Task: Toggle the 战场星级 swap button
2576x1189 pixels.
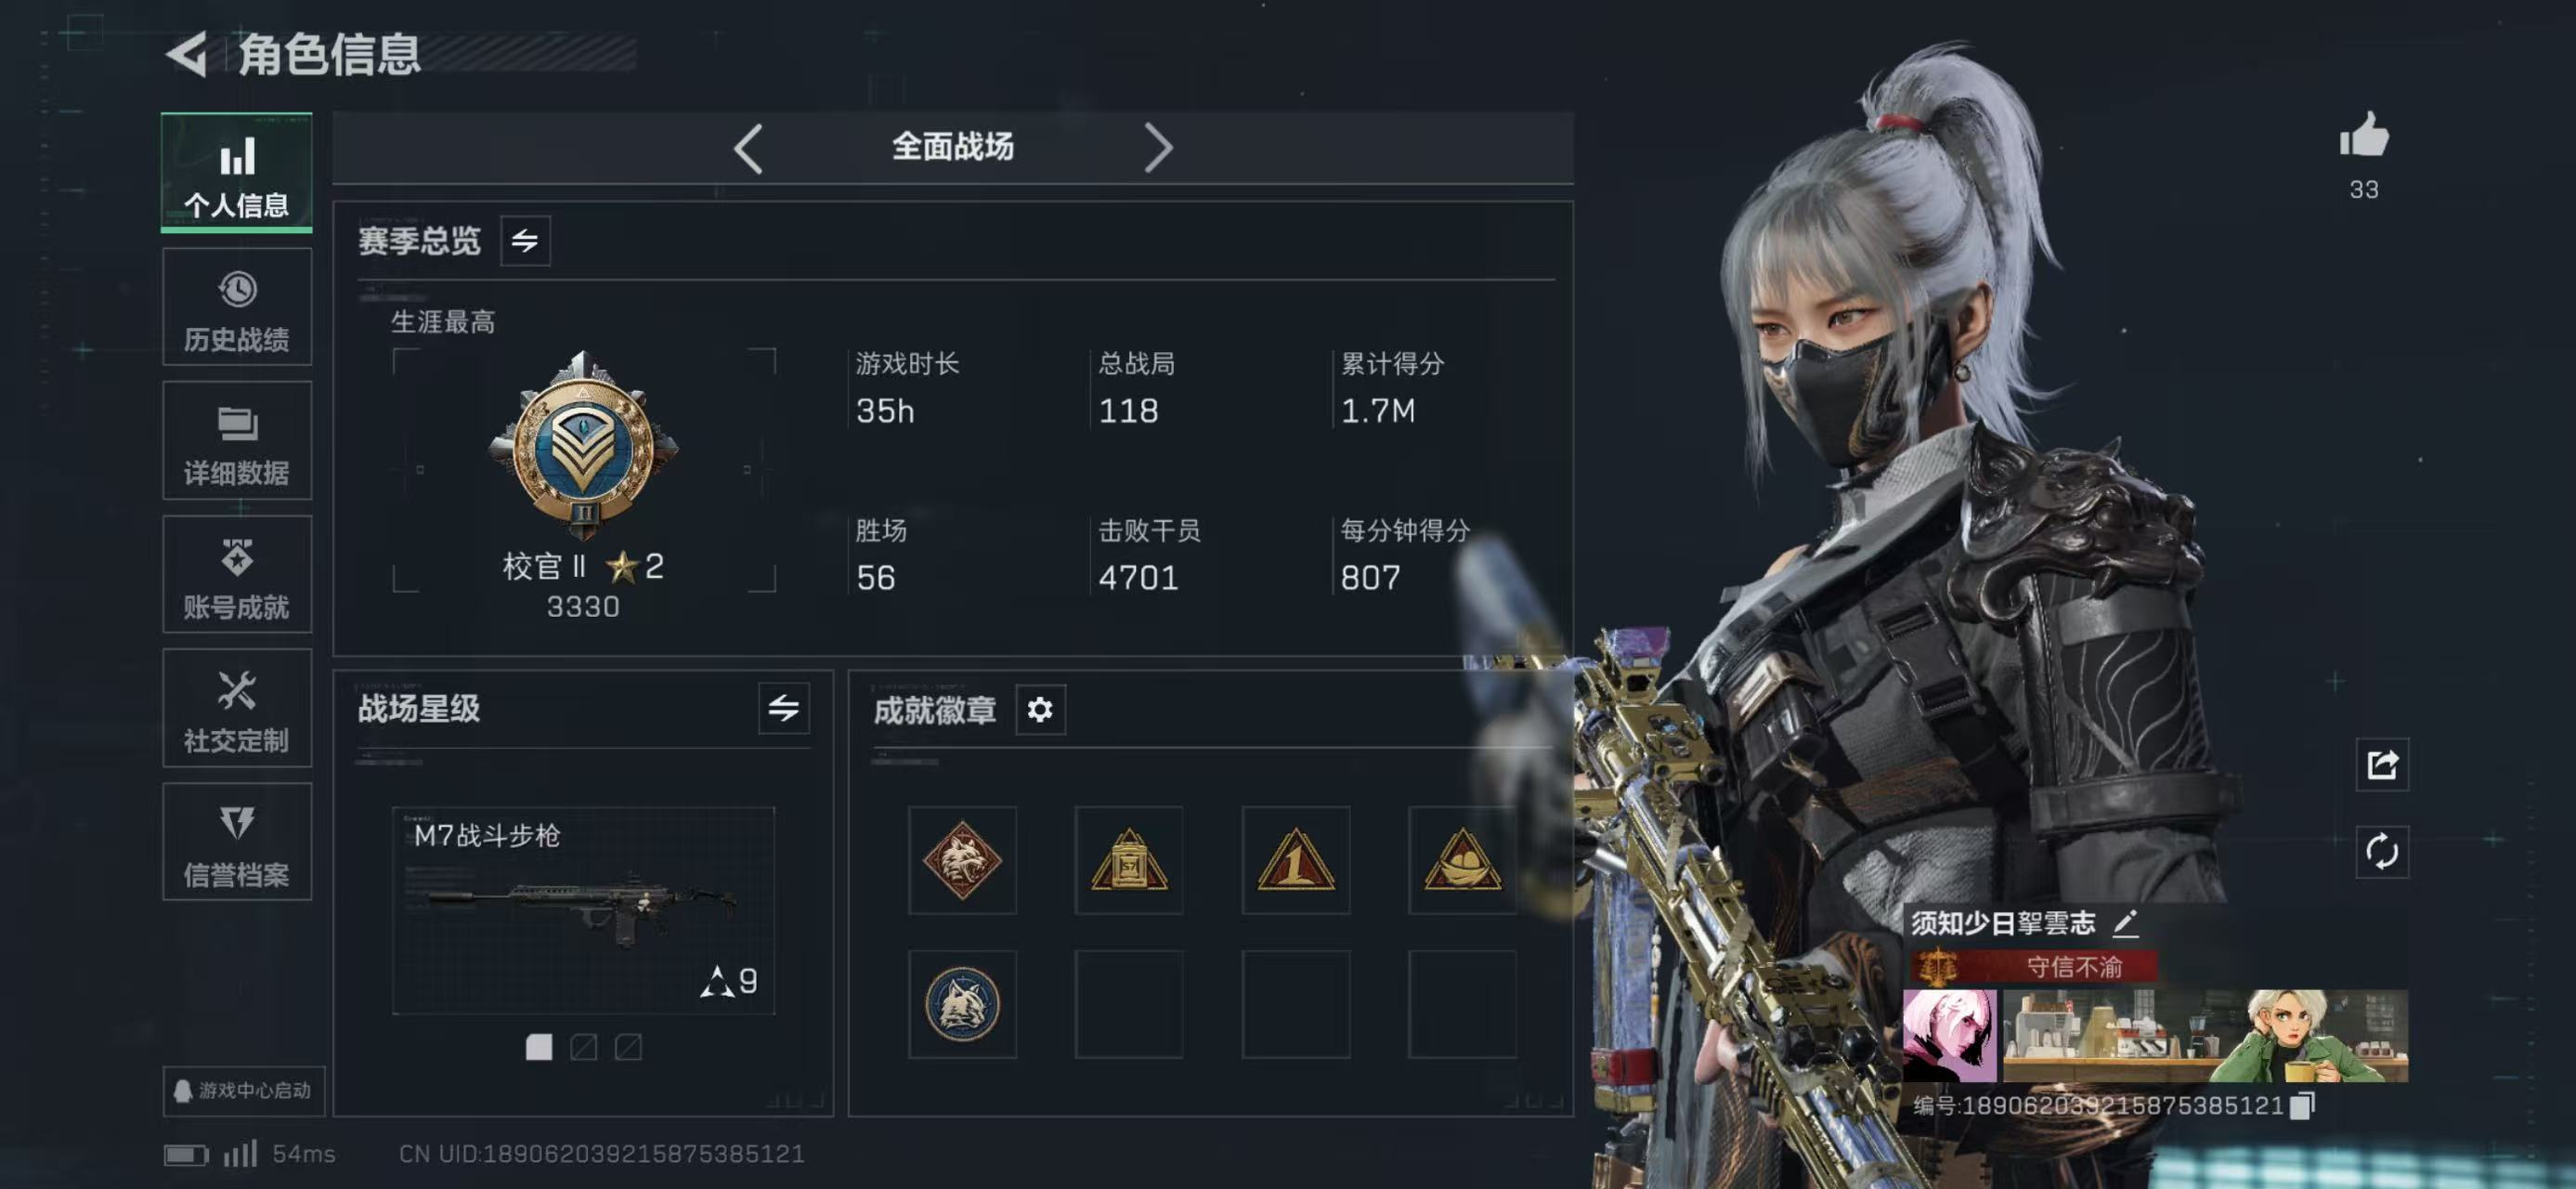Action: click(784, 709)
